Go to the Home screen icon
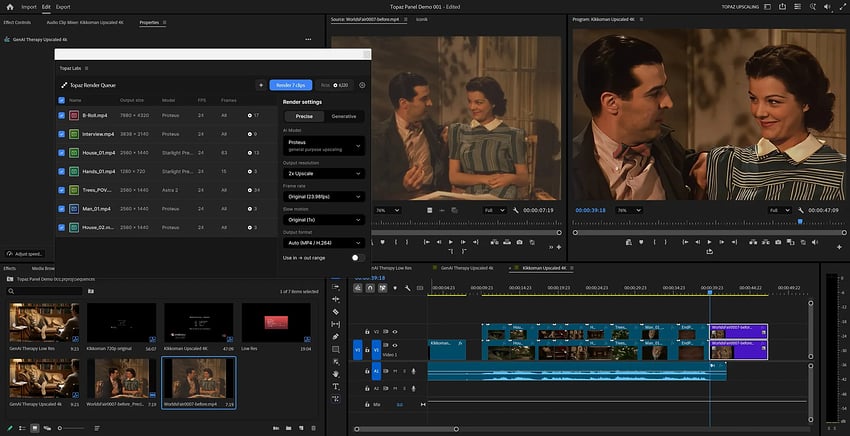Screen dimensions: 850x436 coord(10,7)
